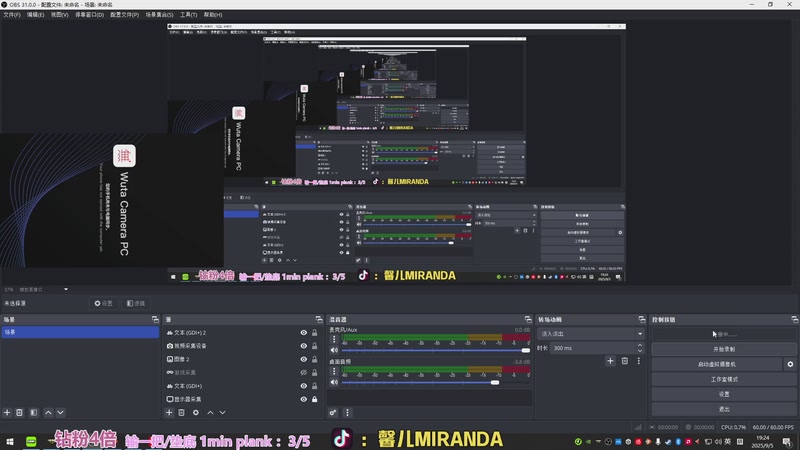Screen dimensions: 800x450
Task: Pop out the 场景 dock
Action: click(155, 319)
